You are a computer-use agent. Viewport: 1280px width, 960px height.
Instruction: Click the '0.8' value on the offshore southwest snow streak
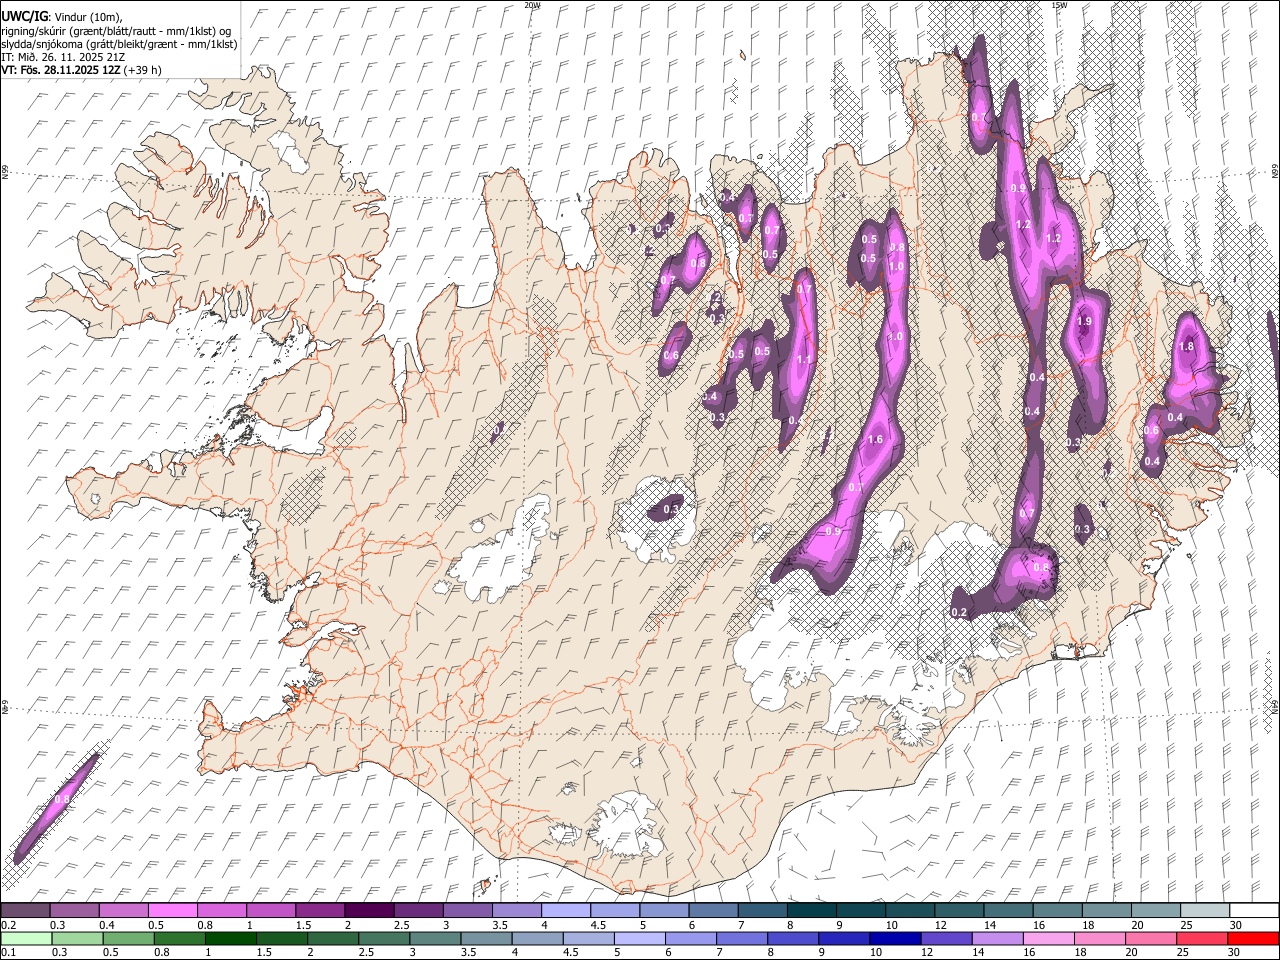tap(60, 799)
